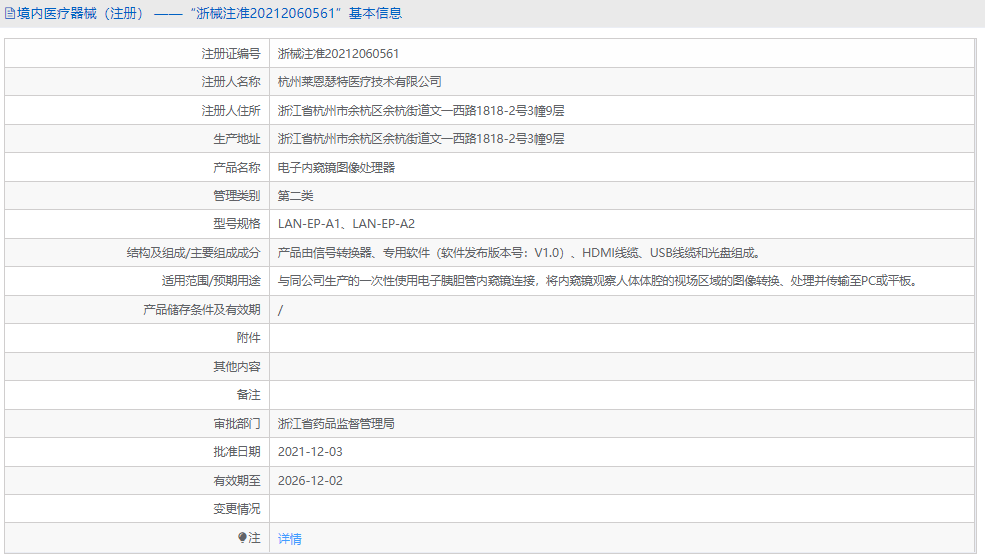The image size is (985, 558).
Task: Click the 其他内容 label
Action: pyautogui.click(x=237, y=366)
